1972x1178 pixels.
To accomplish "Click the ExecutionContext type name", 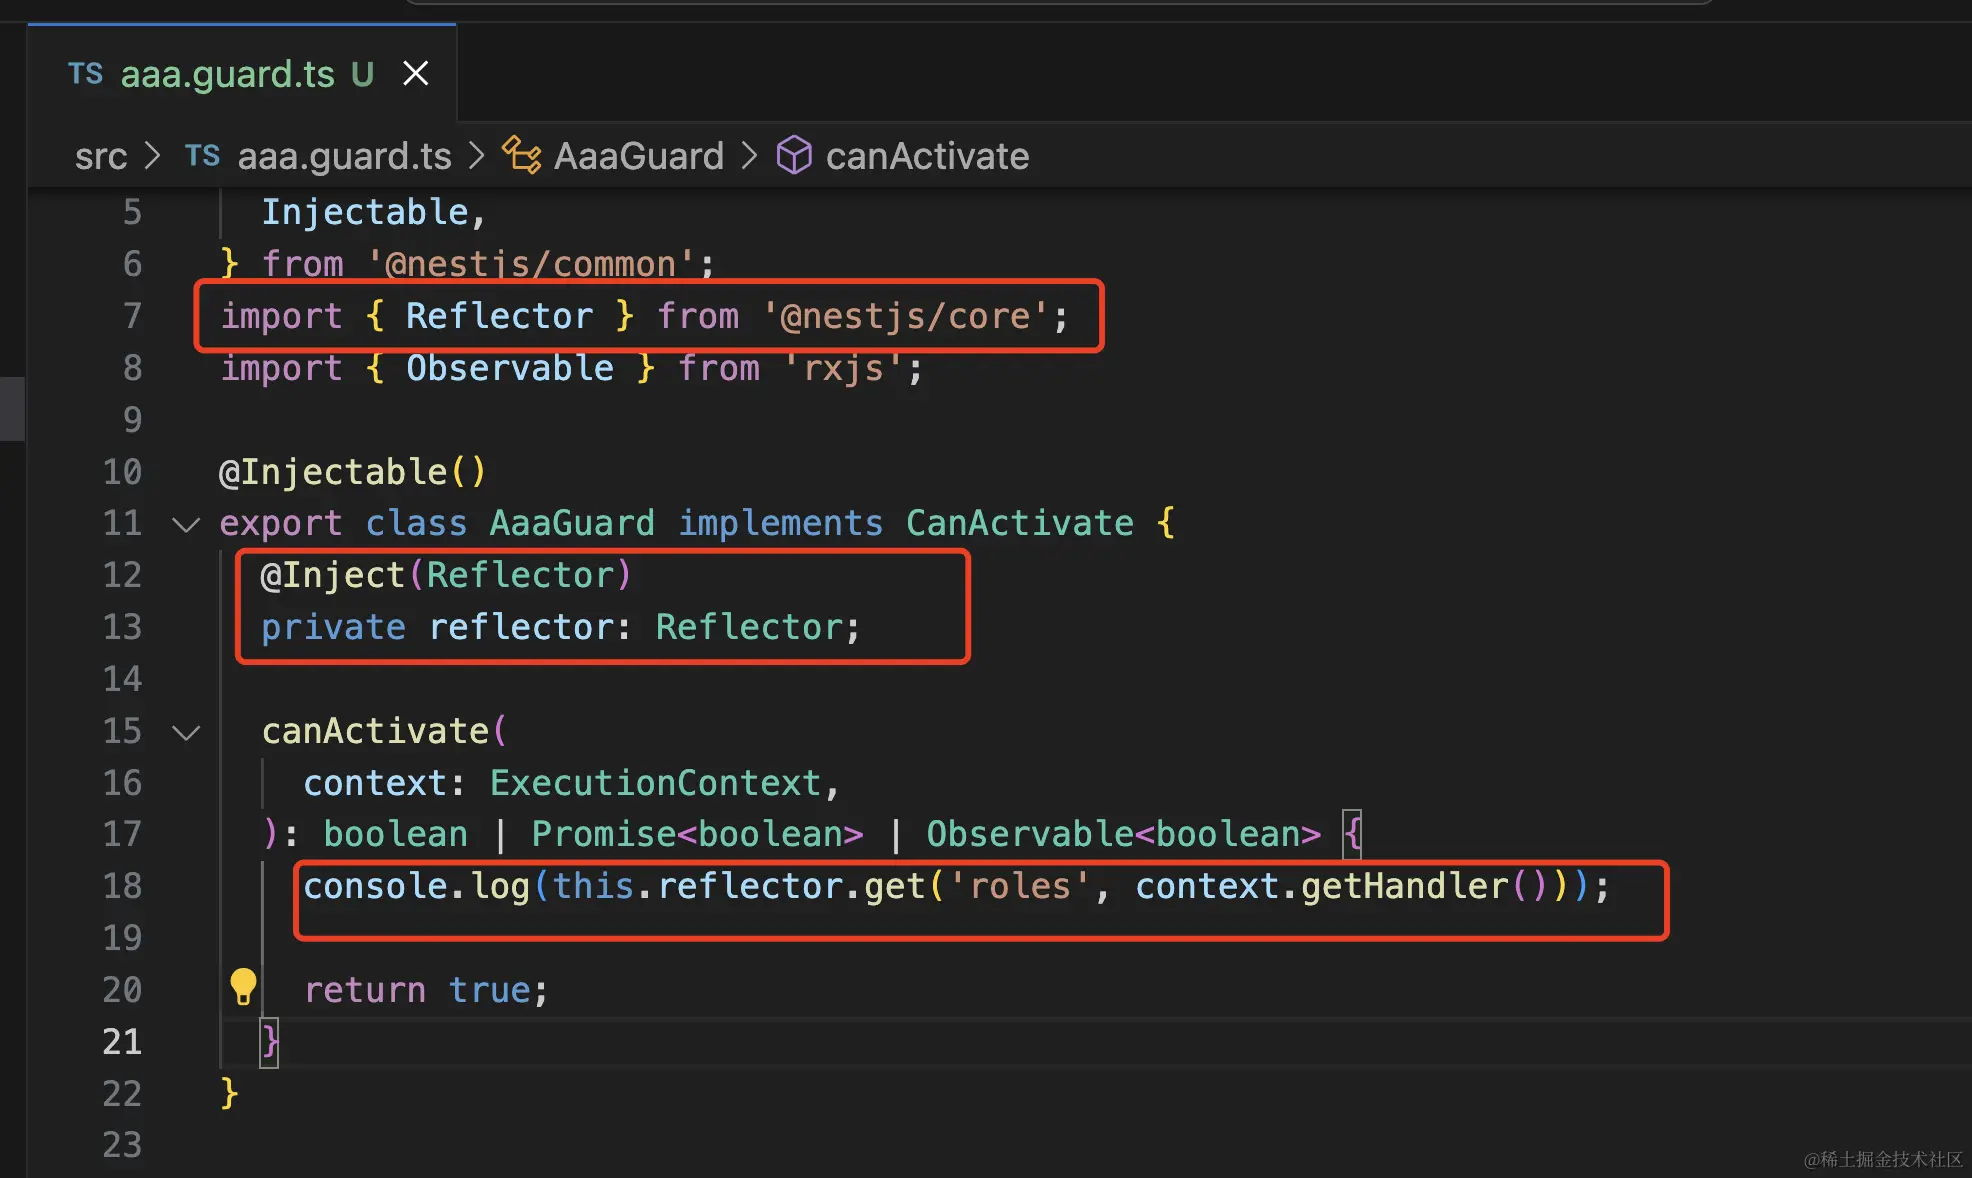I will (655, 783).
